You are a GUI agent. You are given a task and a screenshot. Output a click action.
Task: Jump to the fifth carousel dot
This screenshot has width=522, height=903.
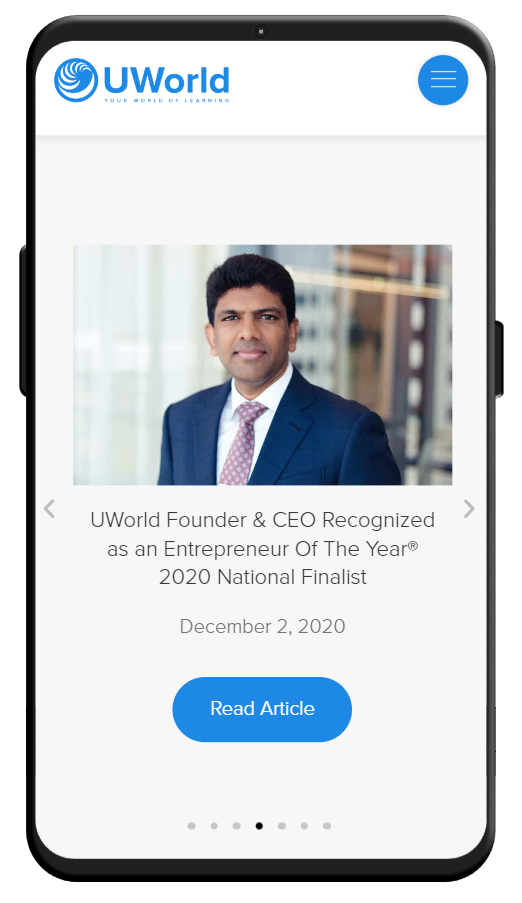click(282, 826)
